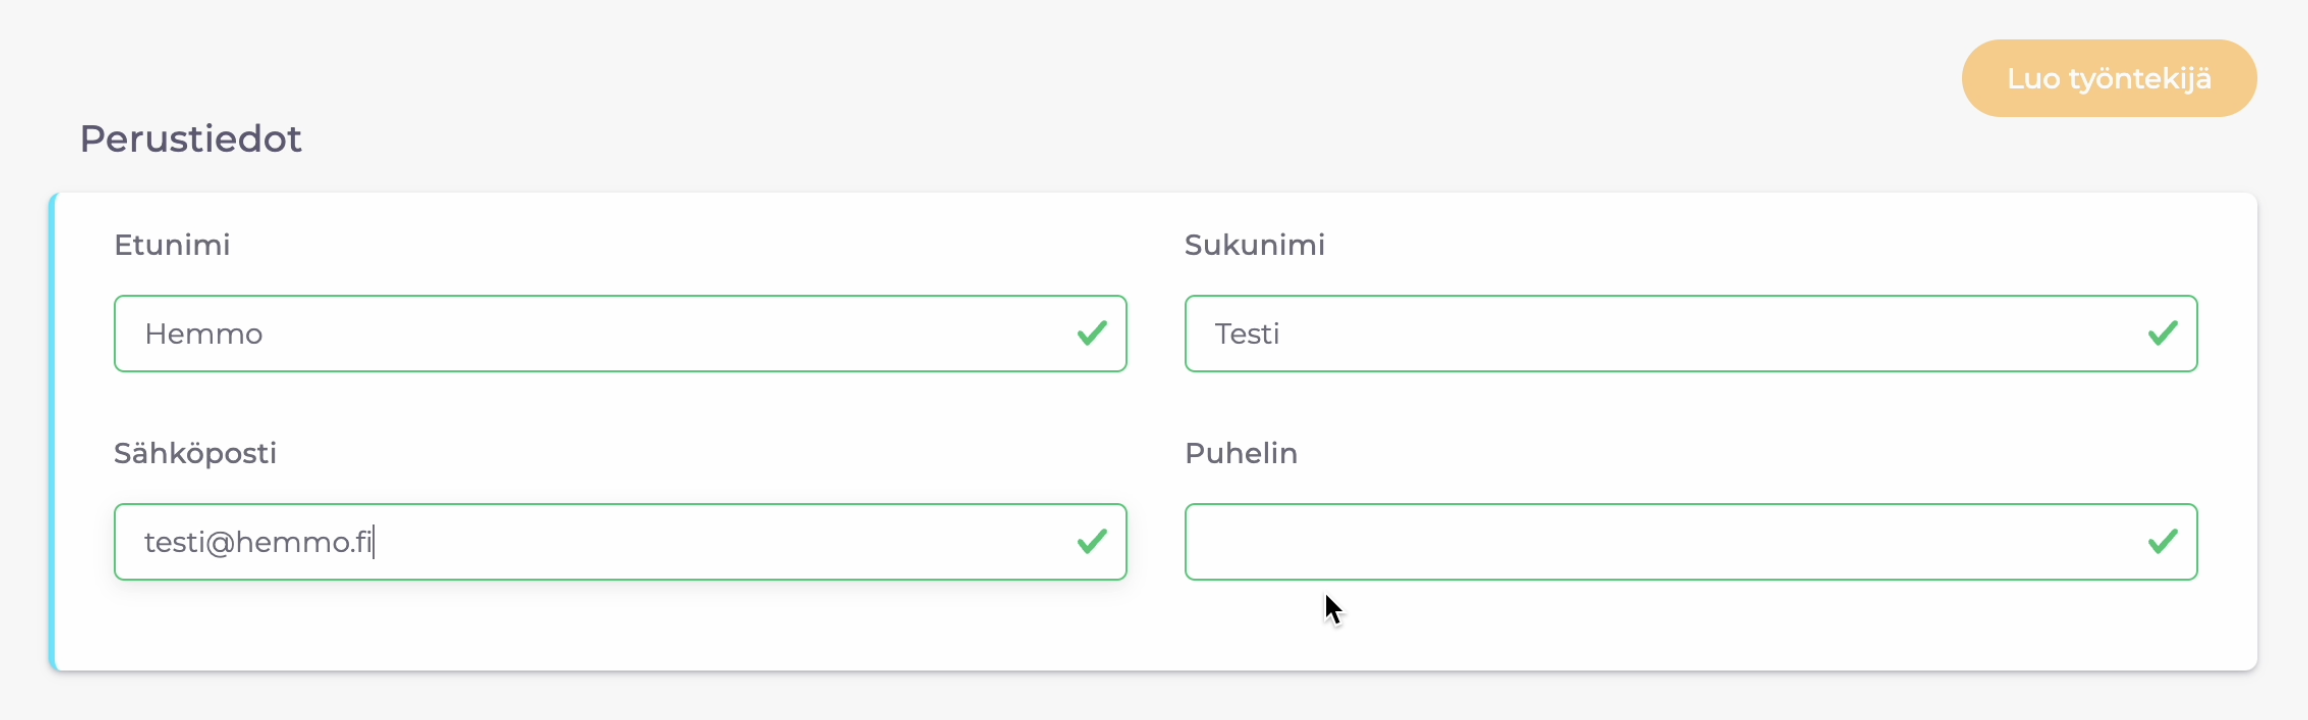Click the Etunimi field label

coord(172,245)
